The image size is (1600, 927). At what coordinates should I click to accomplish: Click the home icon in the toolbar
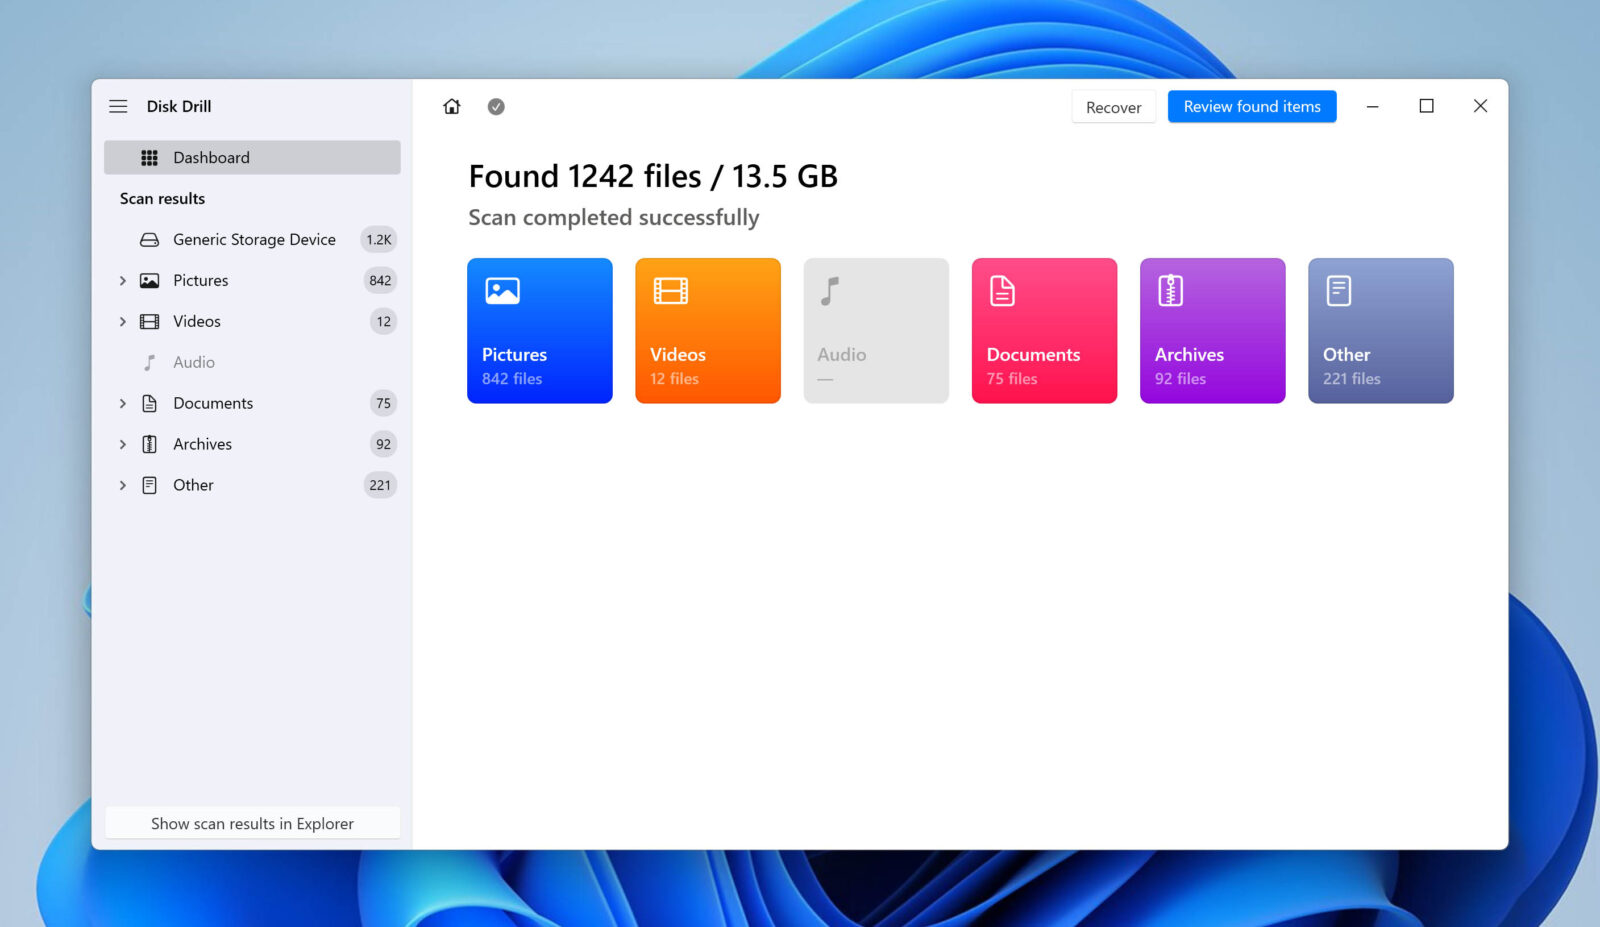coord(451,106)
